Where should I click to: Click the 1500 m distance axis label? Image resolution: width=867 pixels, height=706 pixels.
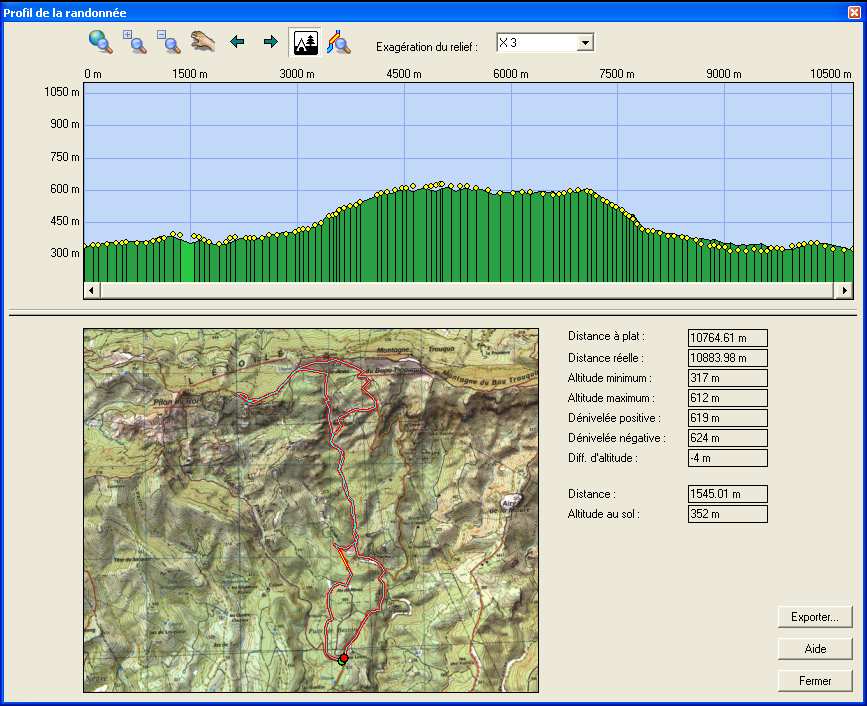190,74
